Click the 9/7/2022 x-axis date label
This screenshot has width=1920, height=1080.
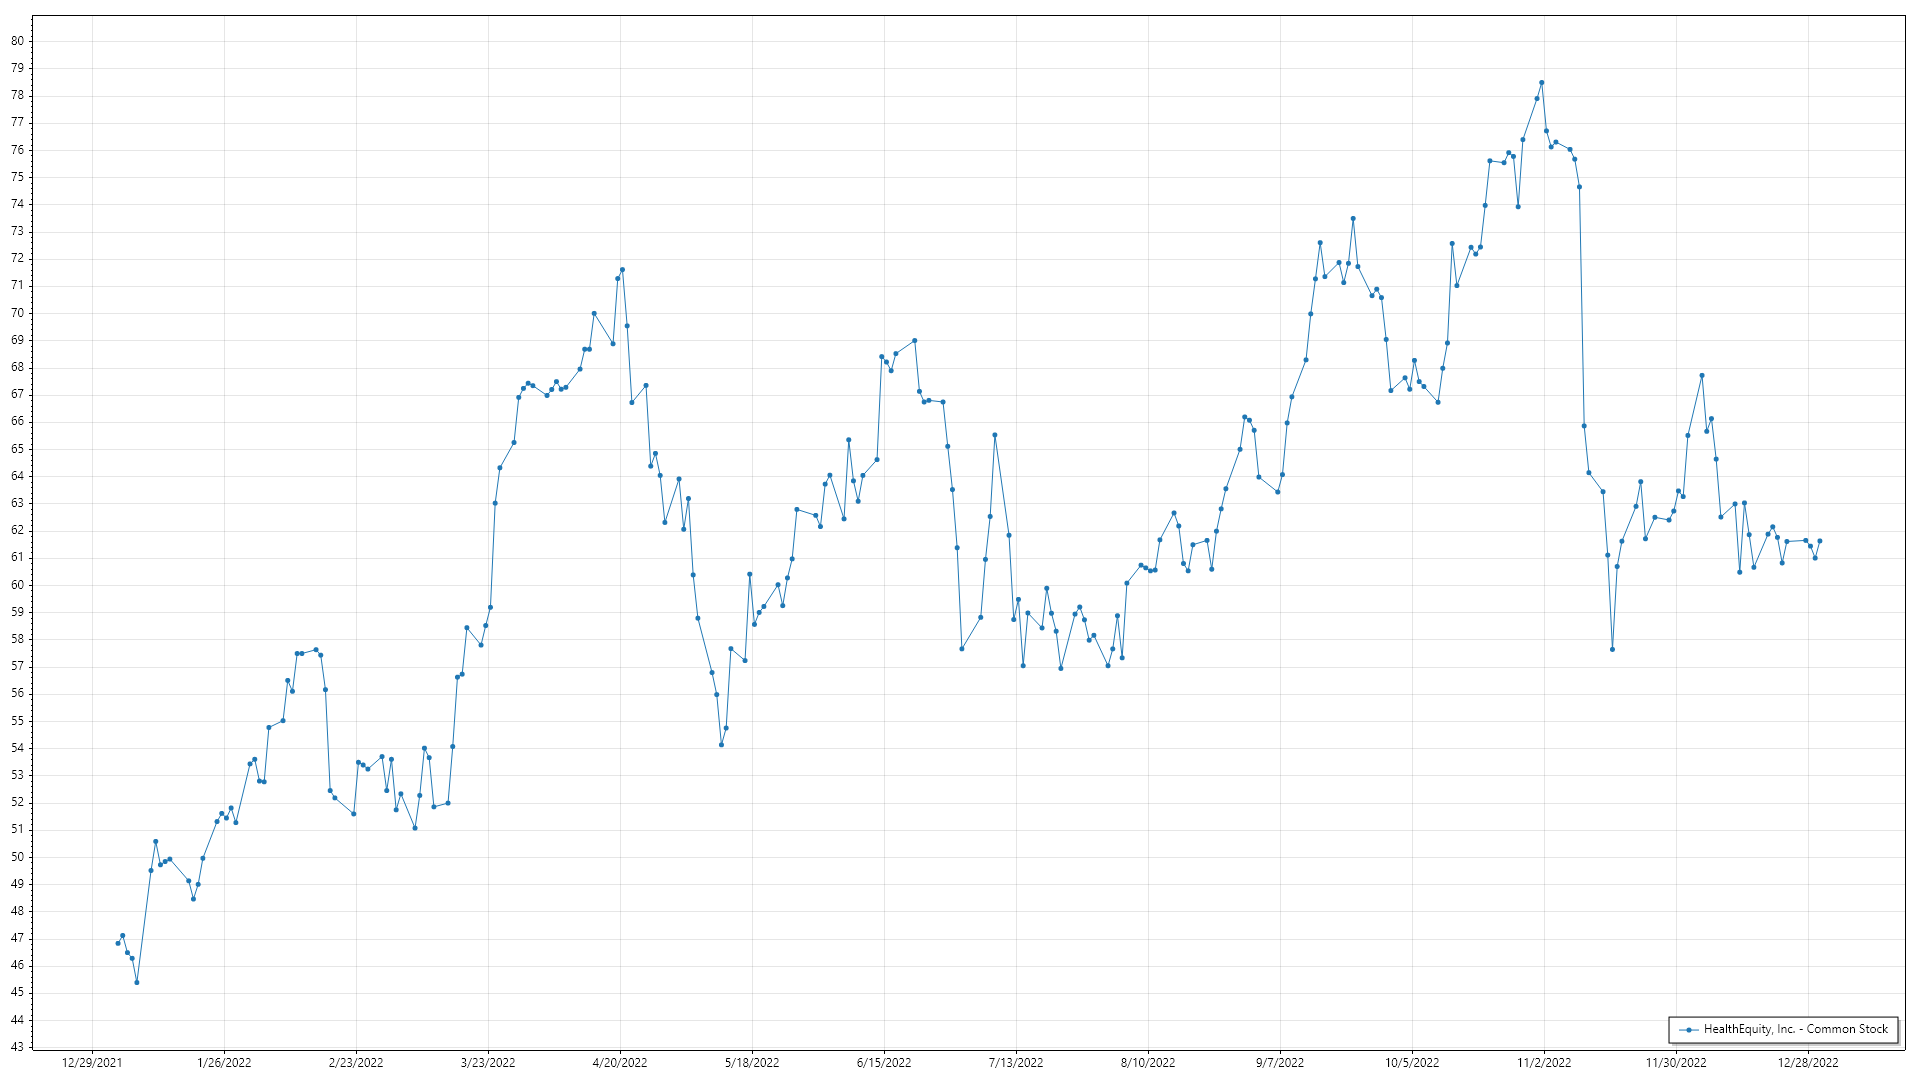[x=1280, y=1062]
